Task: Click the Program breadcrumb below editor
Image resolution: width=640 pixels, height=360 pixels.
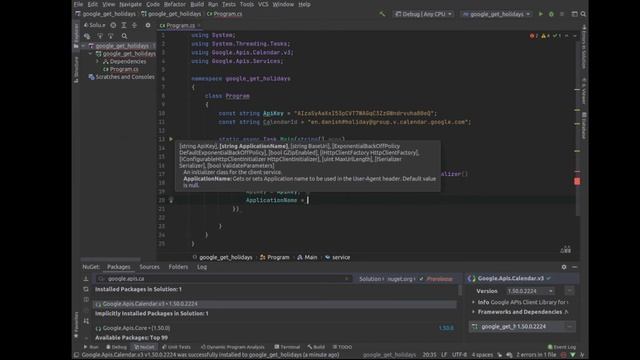Action: pyautogui.click(x=275, y=257)
